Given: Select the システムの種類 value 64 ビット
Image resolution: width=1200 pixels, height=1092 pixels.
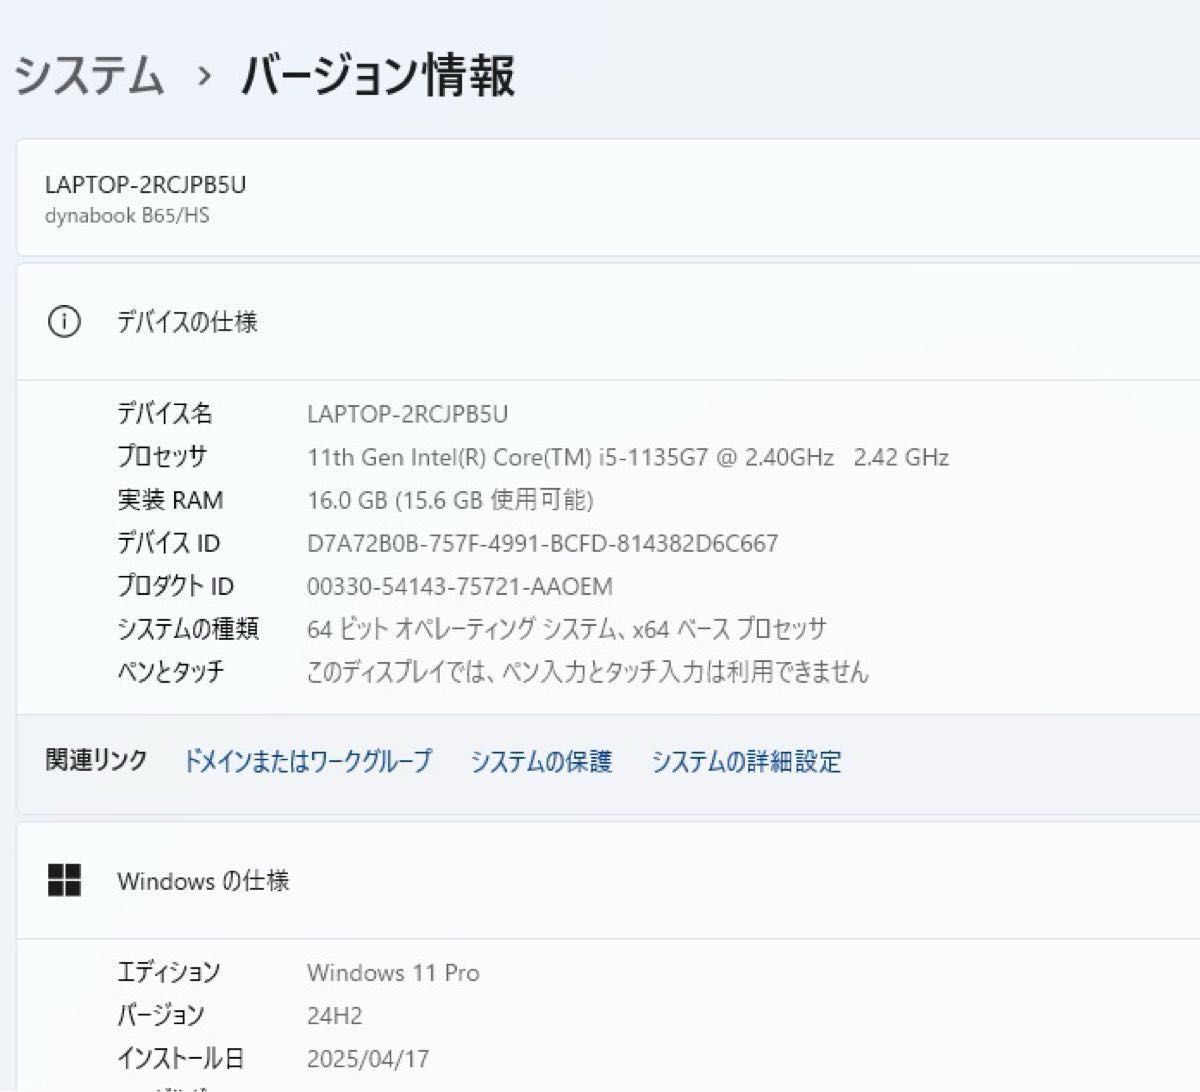Looking at the screenshot, I should (567, 629).
